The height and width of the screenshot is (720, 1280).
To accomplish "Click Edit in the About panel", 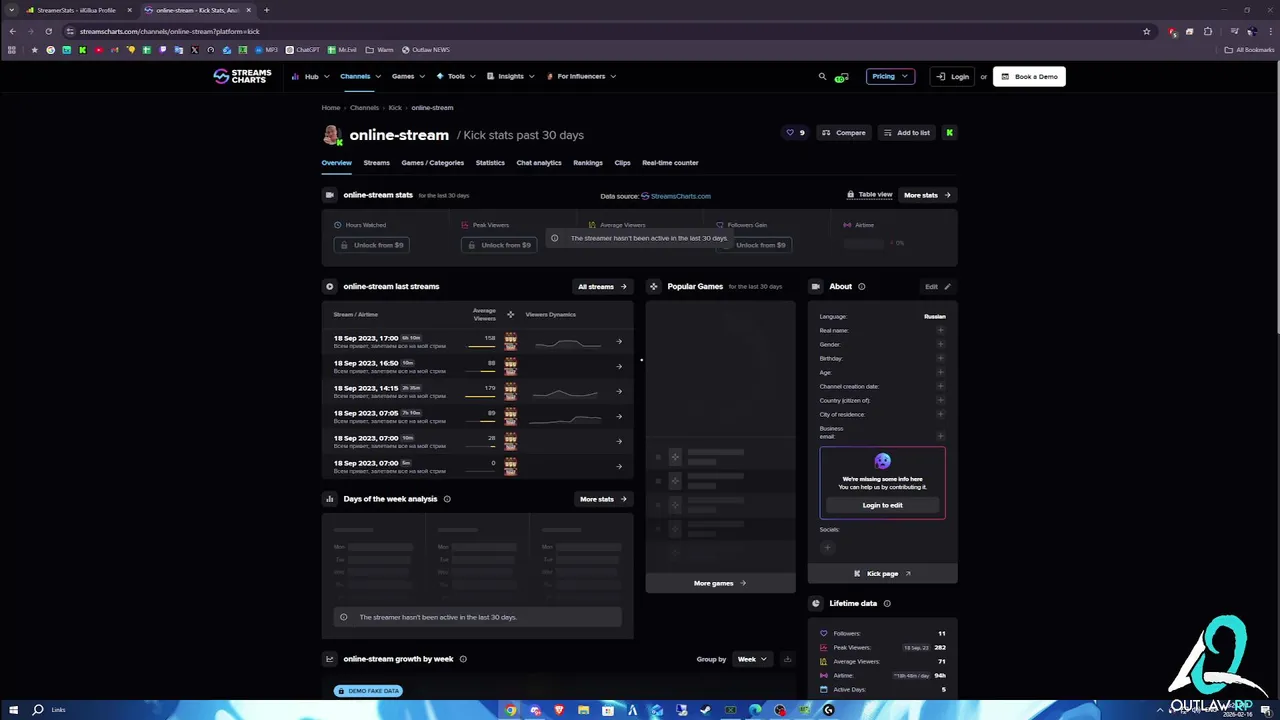I will pos(937,287).
